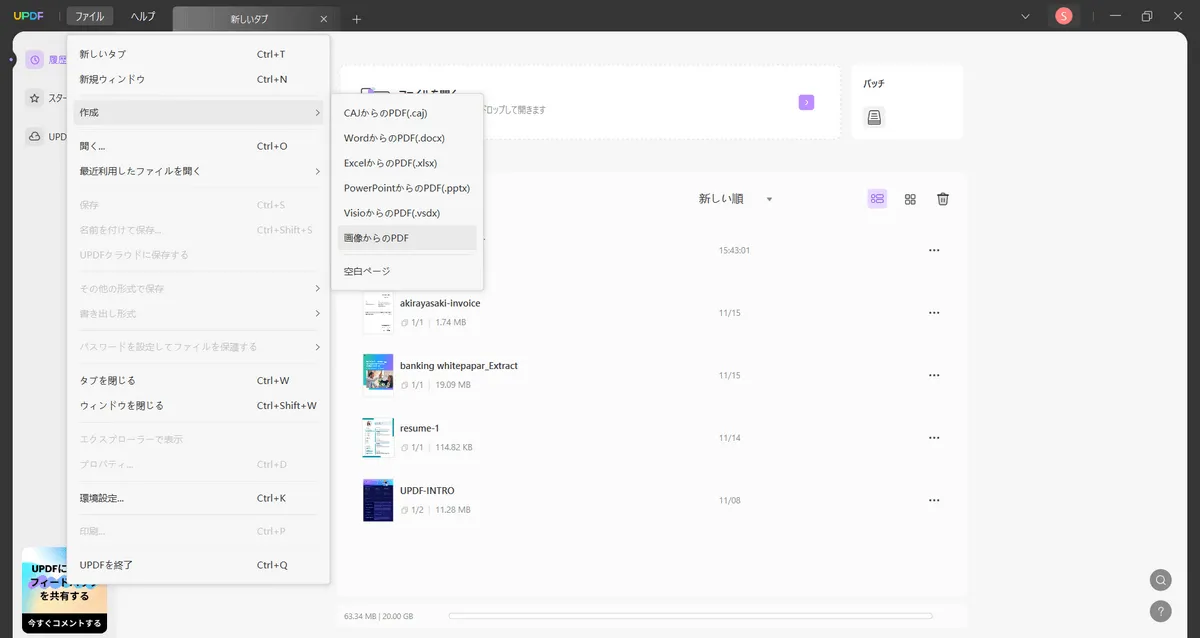Open 環境設定... from the menu
The height and width of the screenshot is (638, 1200).
[198, 498]
